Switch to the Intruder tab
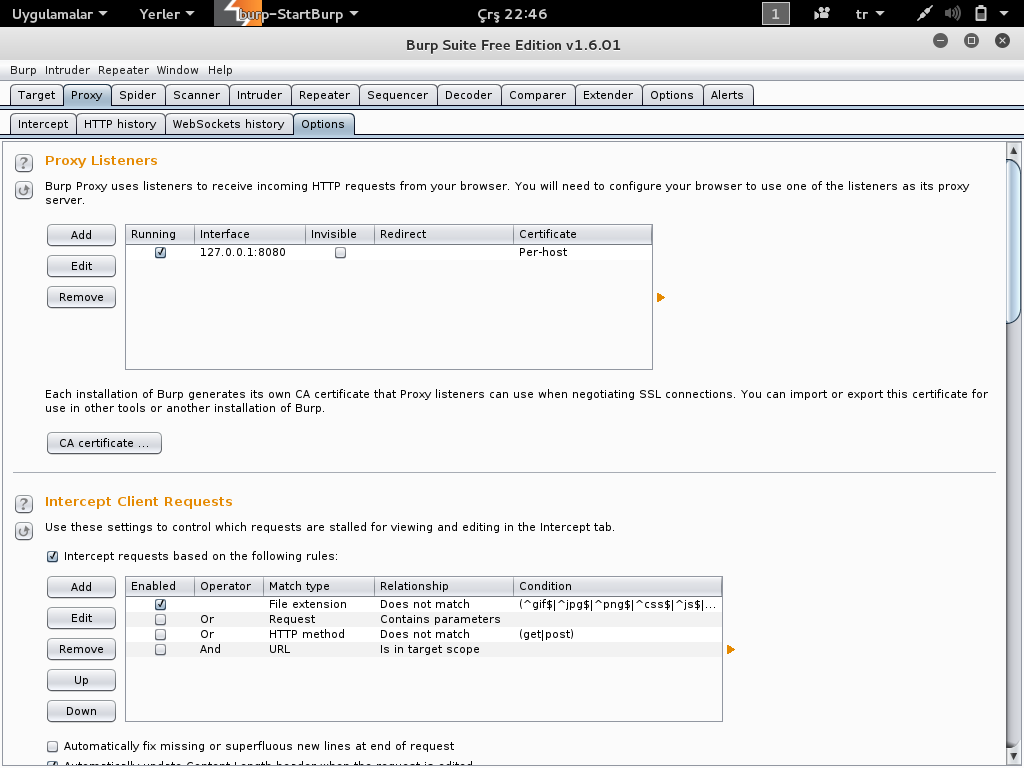 (x=259, y=95)
